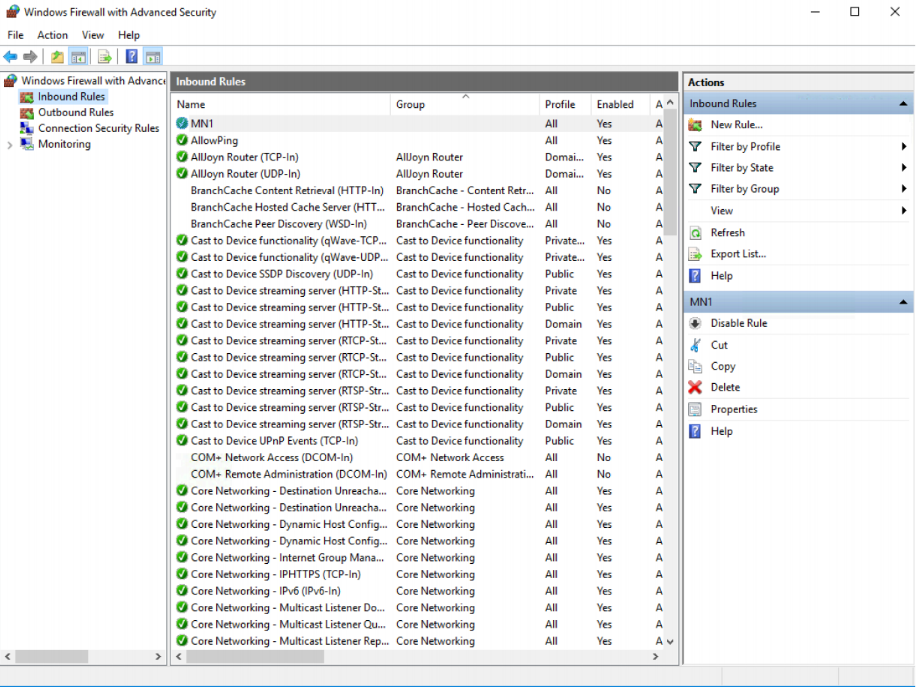
Task: Open the View menu in menu bar
Action: tap(92, 35)
